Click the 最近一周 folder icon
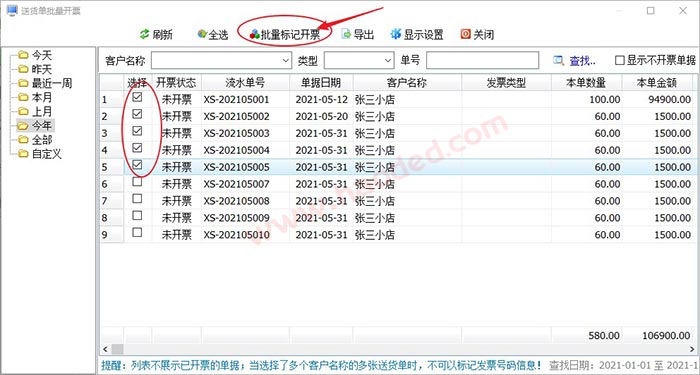 (x=23, y=83)
